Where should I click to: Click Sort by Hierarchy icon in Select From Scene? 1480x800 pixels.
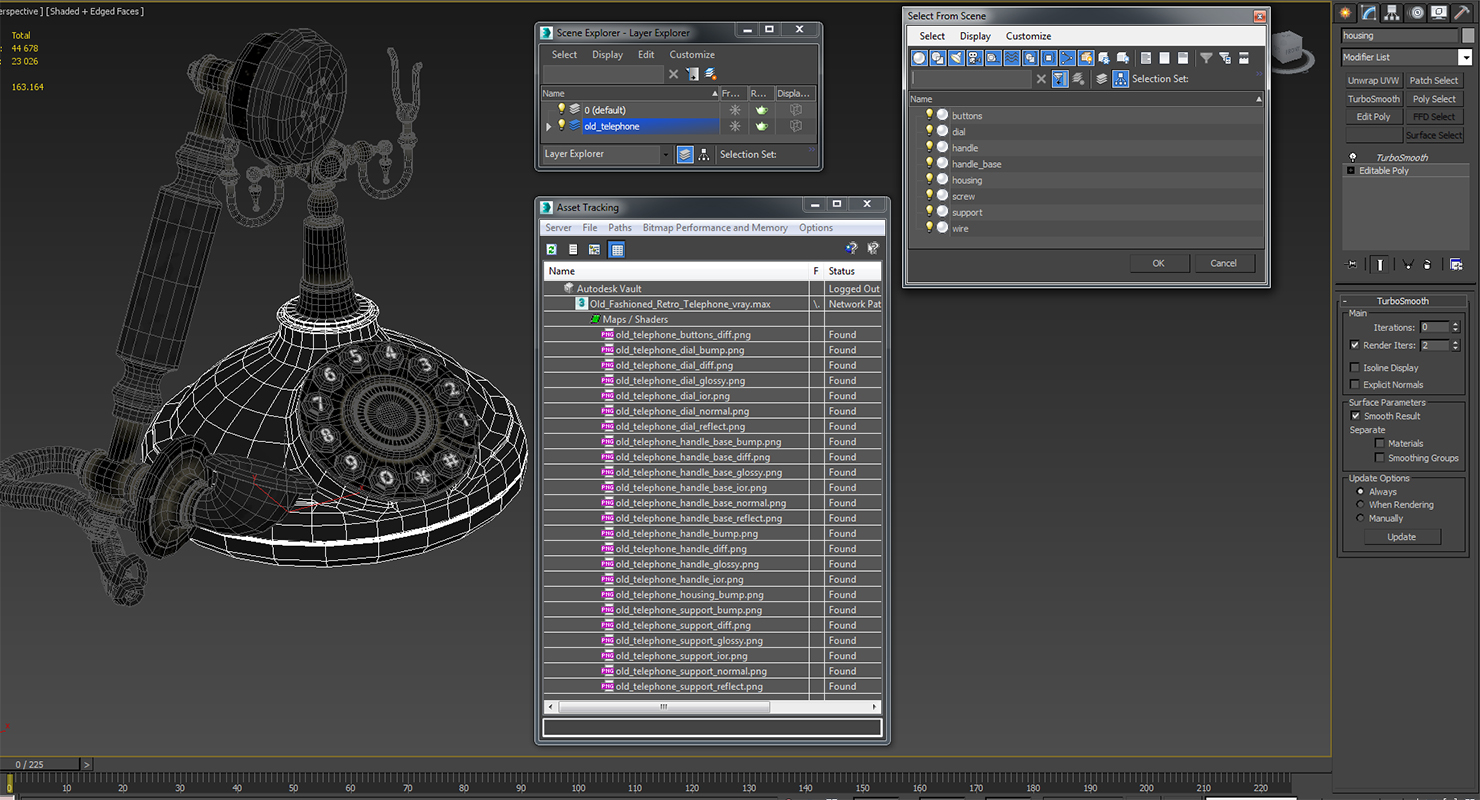tap(1120, 79)
